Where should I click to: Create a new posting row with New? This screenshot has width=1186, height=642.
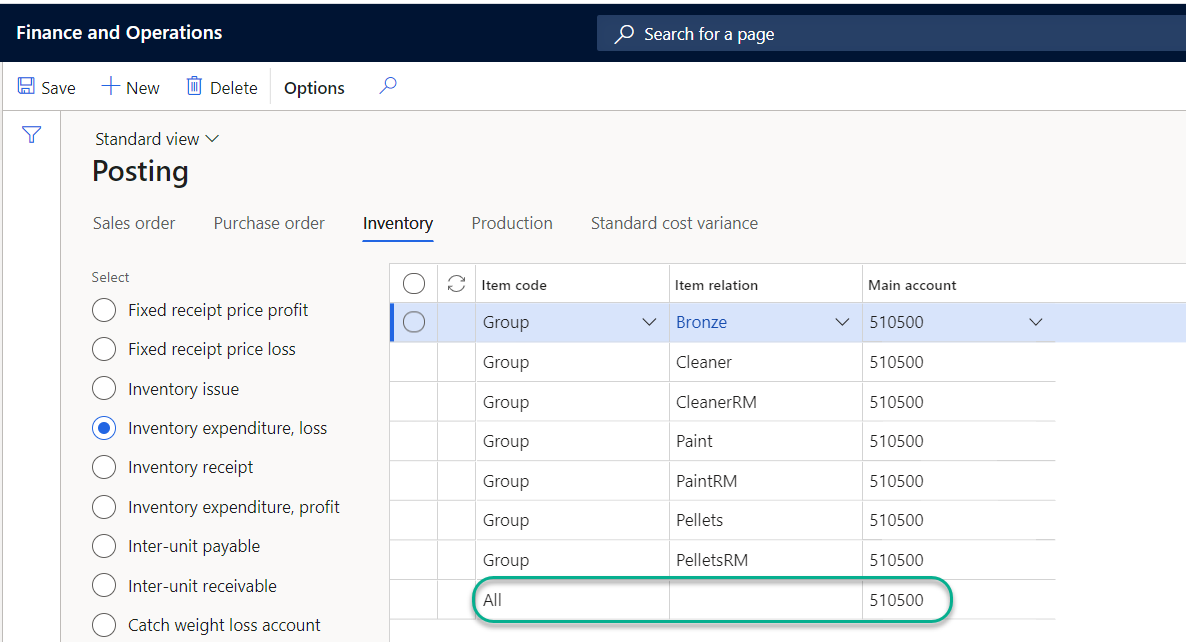(x=130, y=88)
